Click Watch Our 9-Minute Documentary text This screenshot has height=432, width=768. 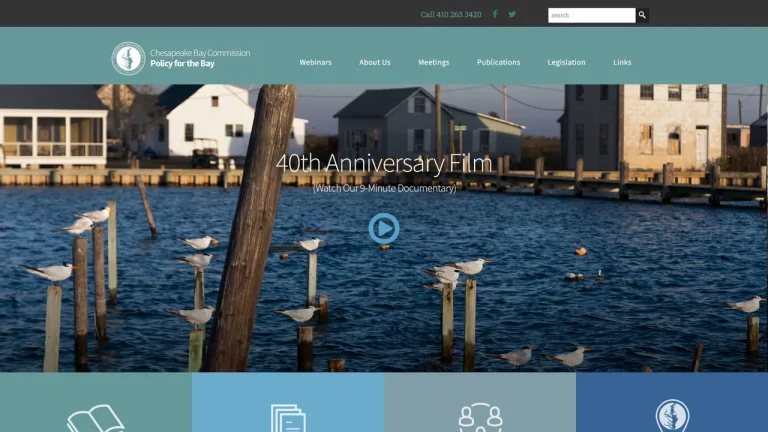pyautogui.click(x=384, y=188)
